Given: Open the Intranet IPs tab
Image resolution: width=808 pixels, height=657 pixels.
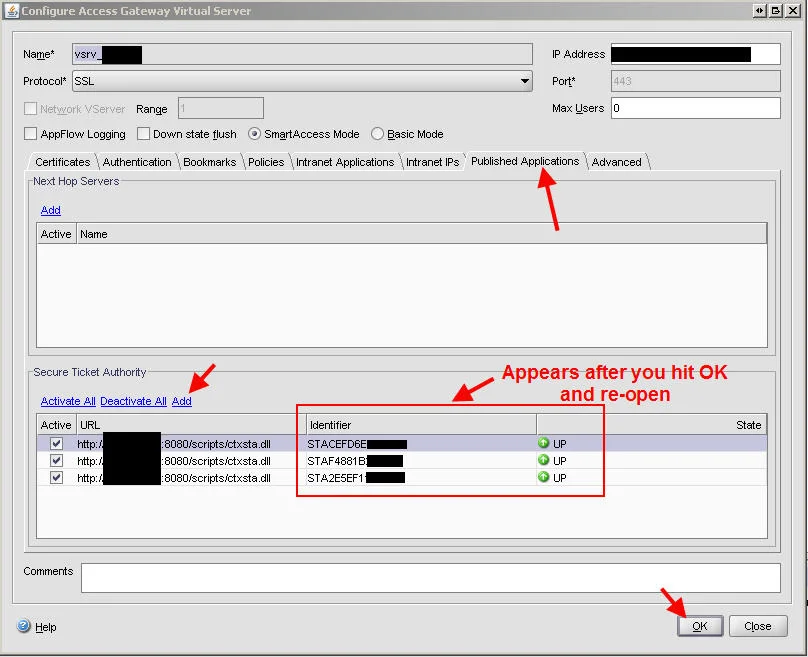Looking at the screenshot, I should tap(432, 162).
